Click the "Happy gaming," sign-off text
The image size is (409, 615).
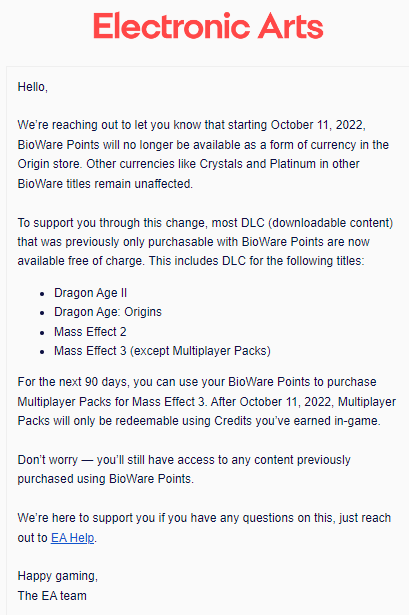click(x=58, y=576)
